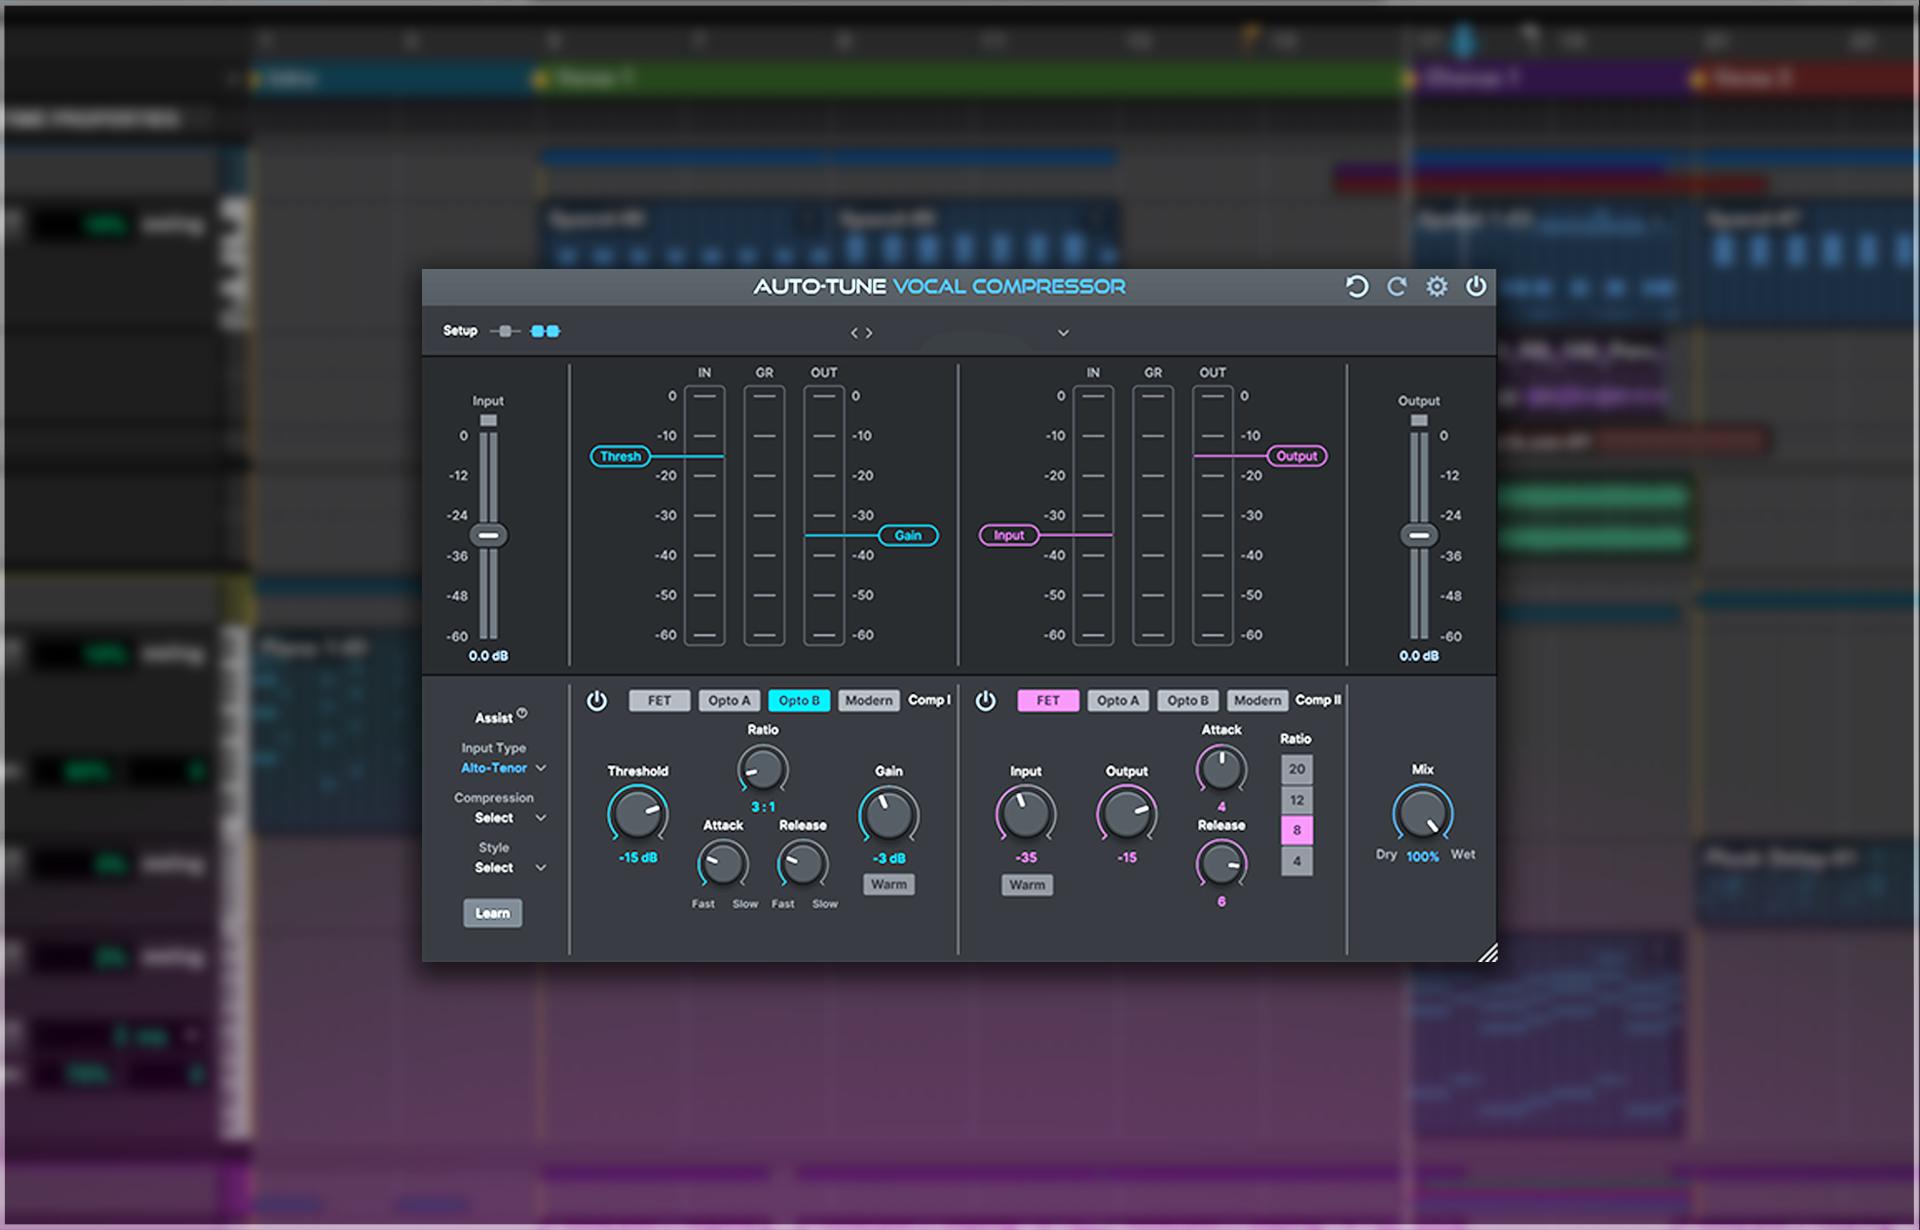Click the Comp II Output -15 value
1920x1230 pixels.
tap(1127, 858)
